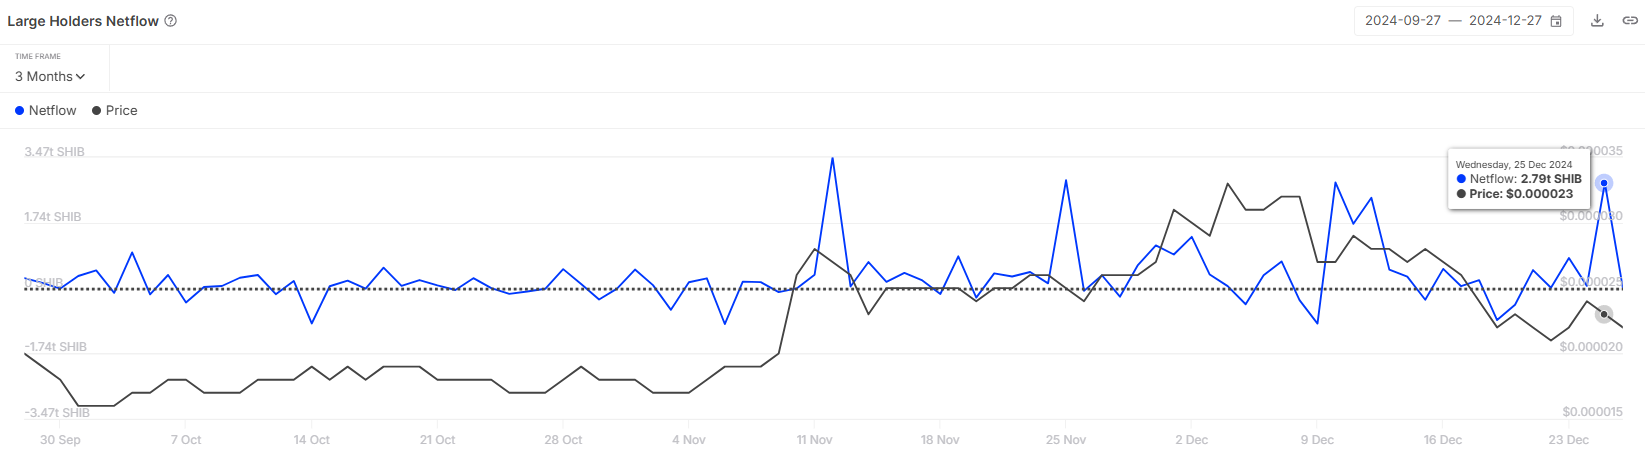Click the 2 Dec axis date label
Image resolution: width=1645 pixels, height=458 pixels.
point(1191,440)
